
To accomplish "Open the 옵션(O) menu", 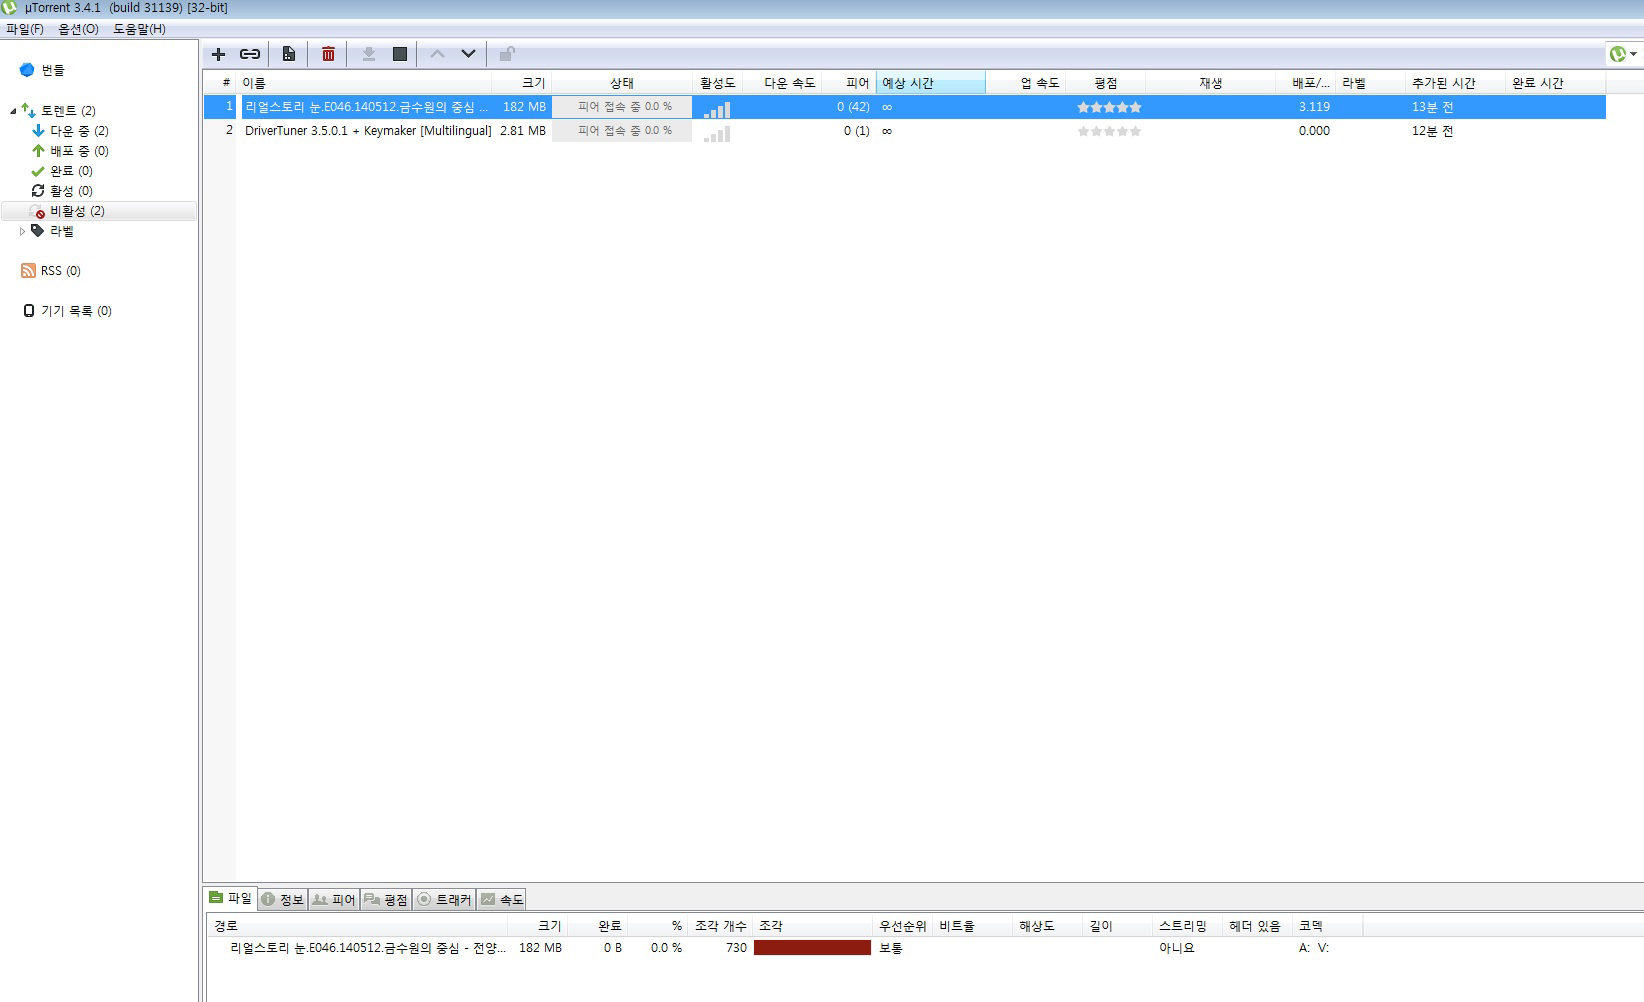I will pyautogui.click(x=78, y=29).
